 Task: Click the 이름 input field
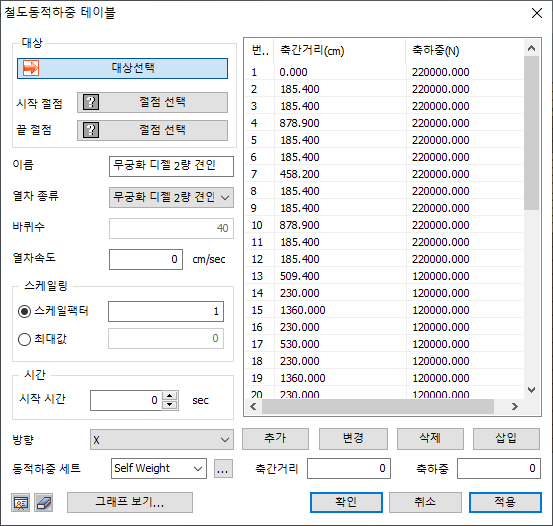click(x=171, y=166)
